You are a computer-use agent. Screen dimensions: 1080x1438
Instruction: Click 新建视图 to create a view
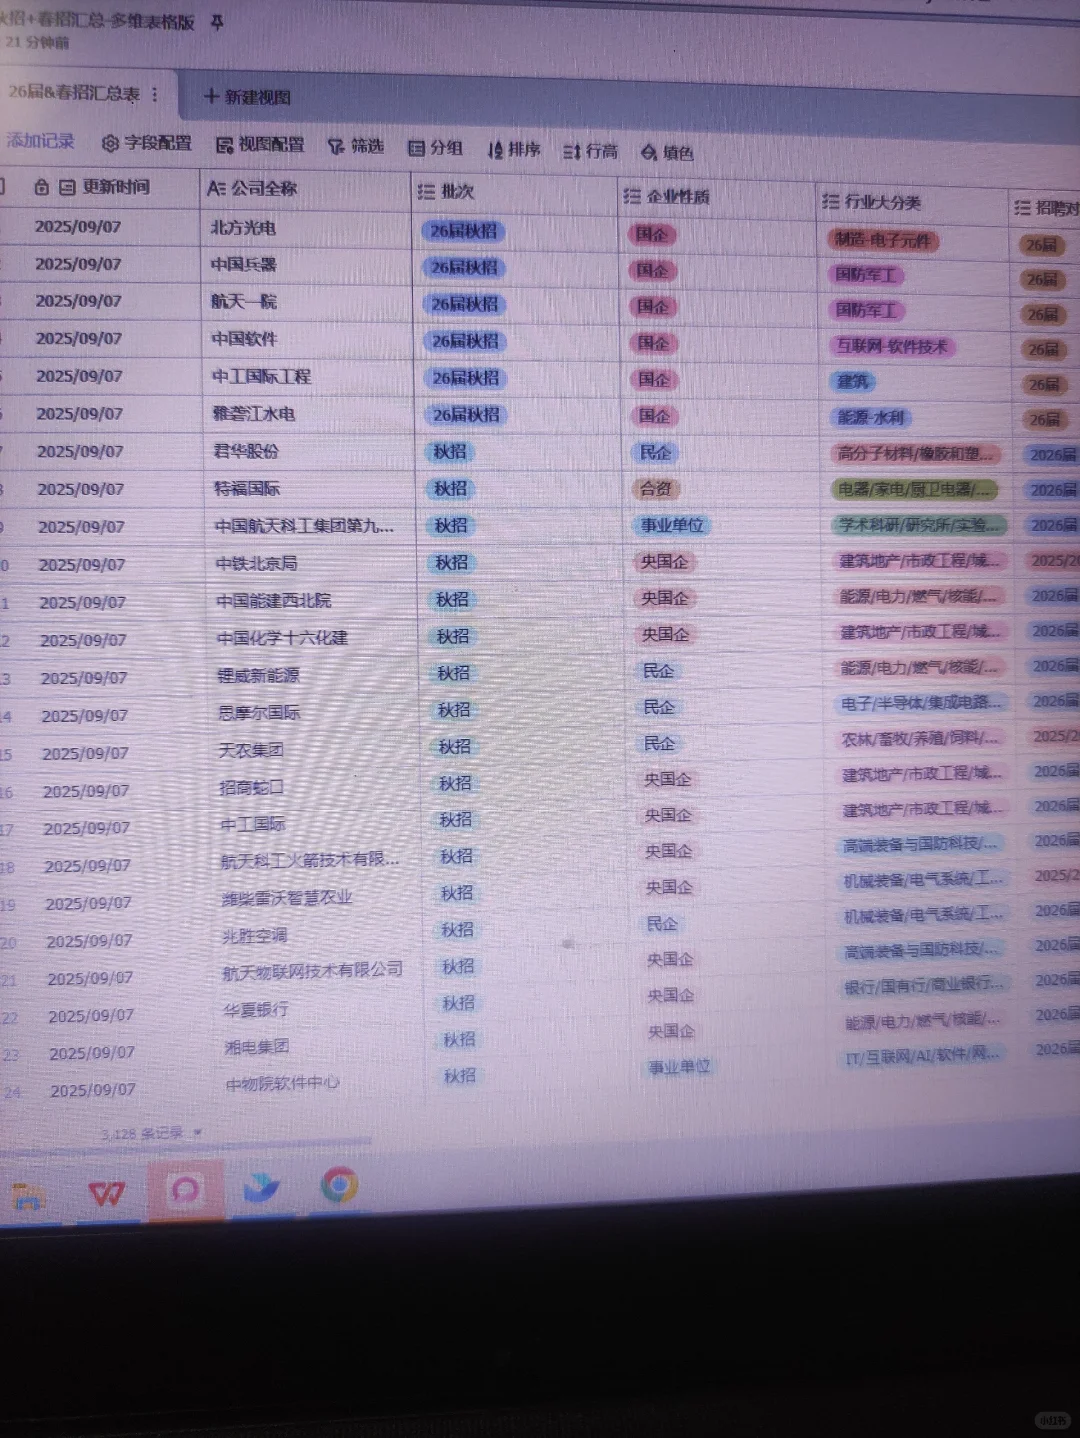tap(247, 97)
